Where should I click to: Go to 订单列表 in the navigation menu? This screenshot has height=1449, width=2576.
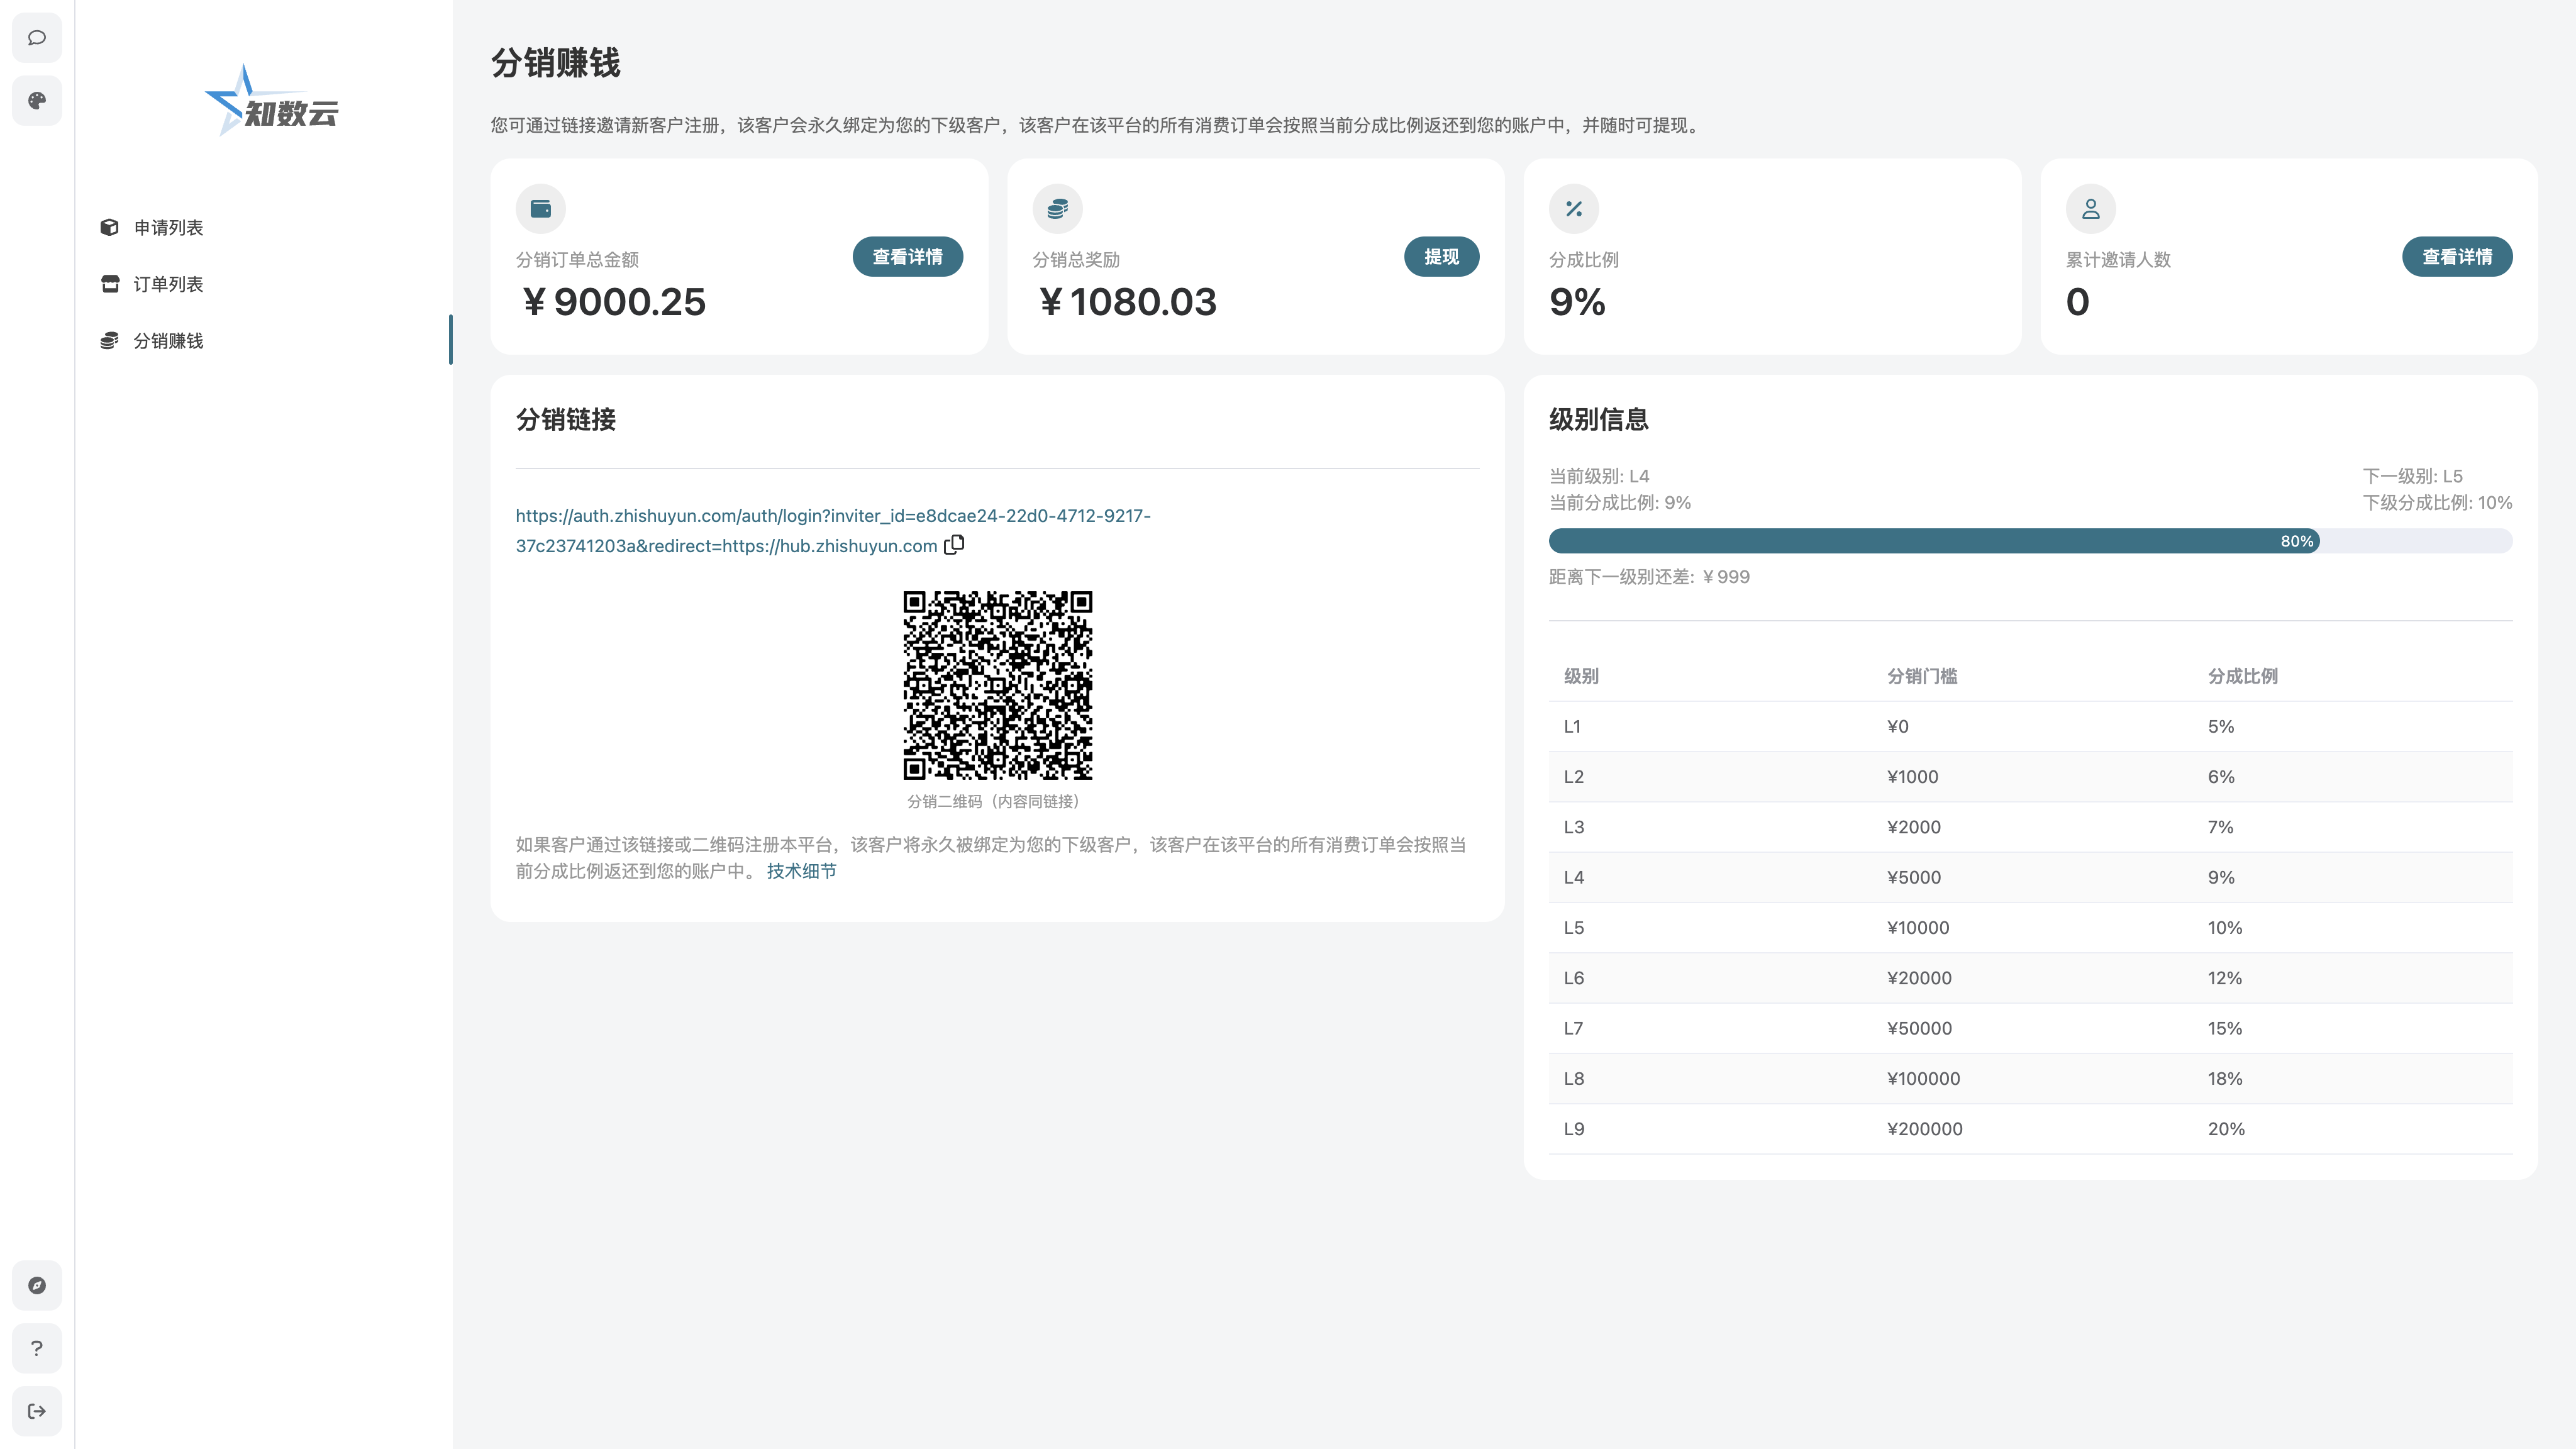[x=168, y=284]
